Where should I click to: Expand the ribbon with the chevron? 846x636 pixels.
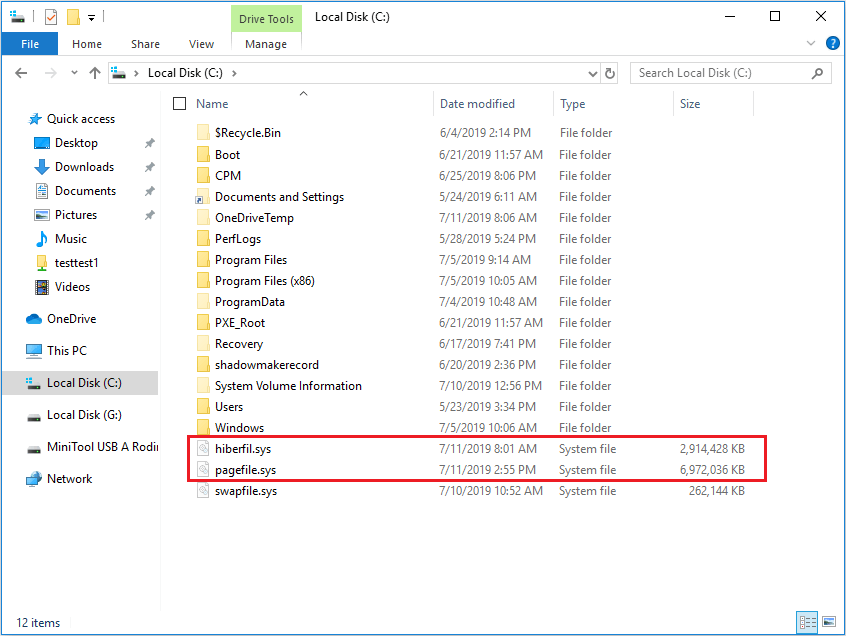pyautogui.click(x=810, y=43)
